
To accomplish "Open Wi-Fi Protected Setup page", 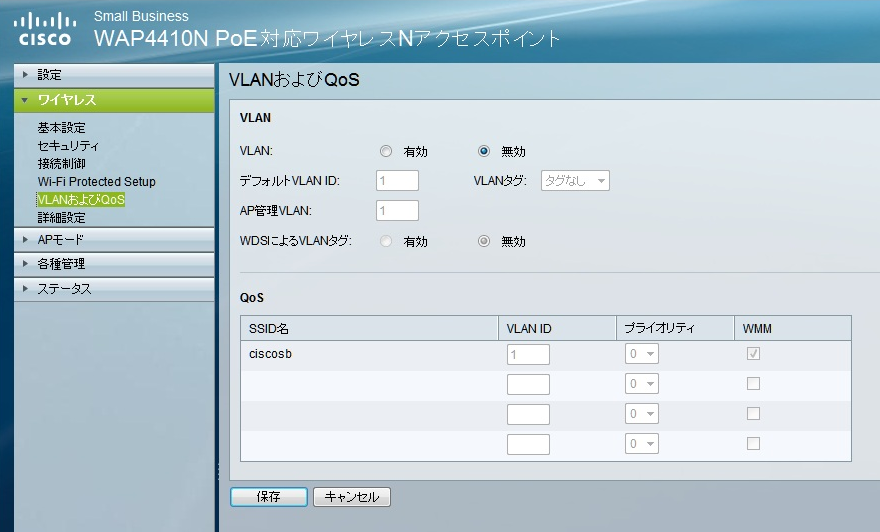I will pyautogui.click(x=97, y=182).
